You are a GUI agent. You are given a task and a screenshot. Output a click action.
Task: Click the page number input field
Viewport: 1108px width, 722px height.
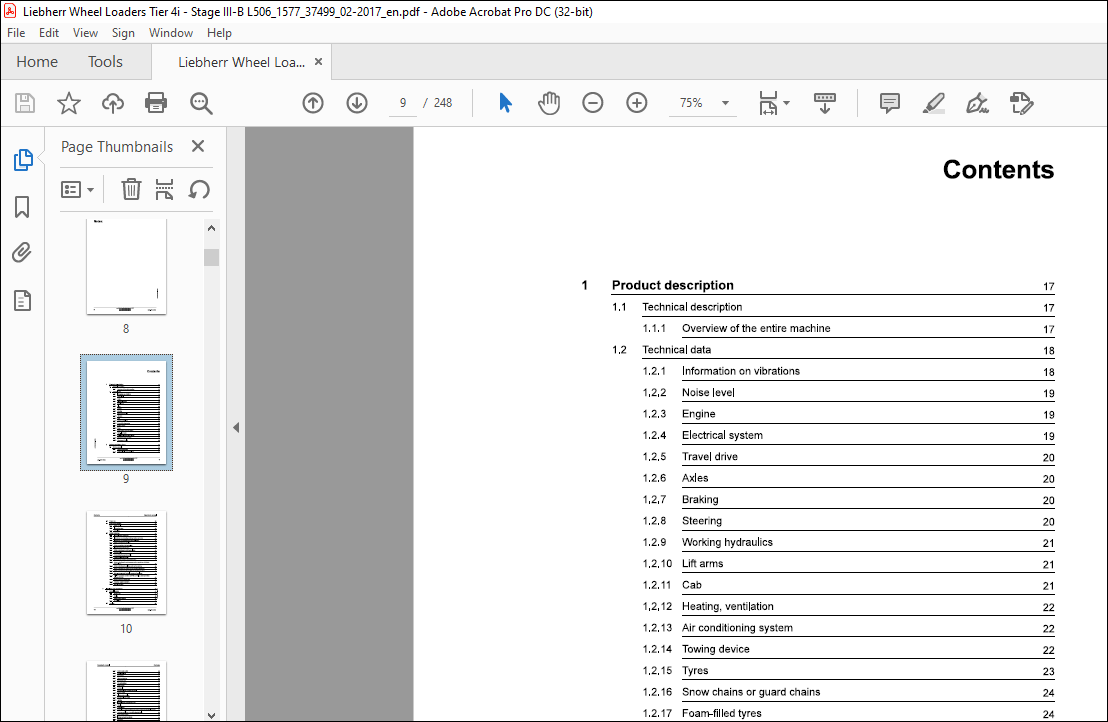click(x=403, y=103)
